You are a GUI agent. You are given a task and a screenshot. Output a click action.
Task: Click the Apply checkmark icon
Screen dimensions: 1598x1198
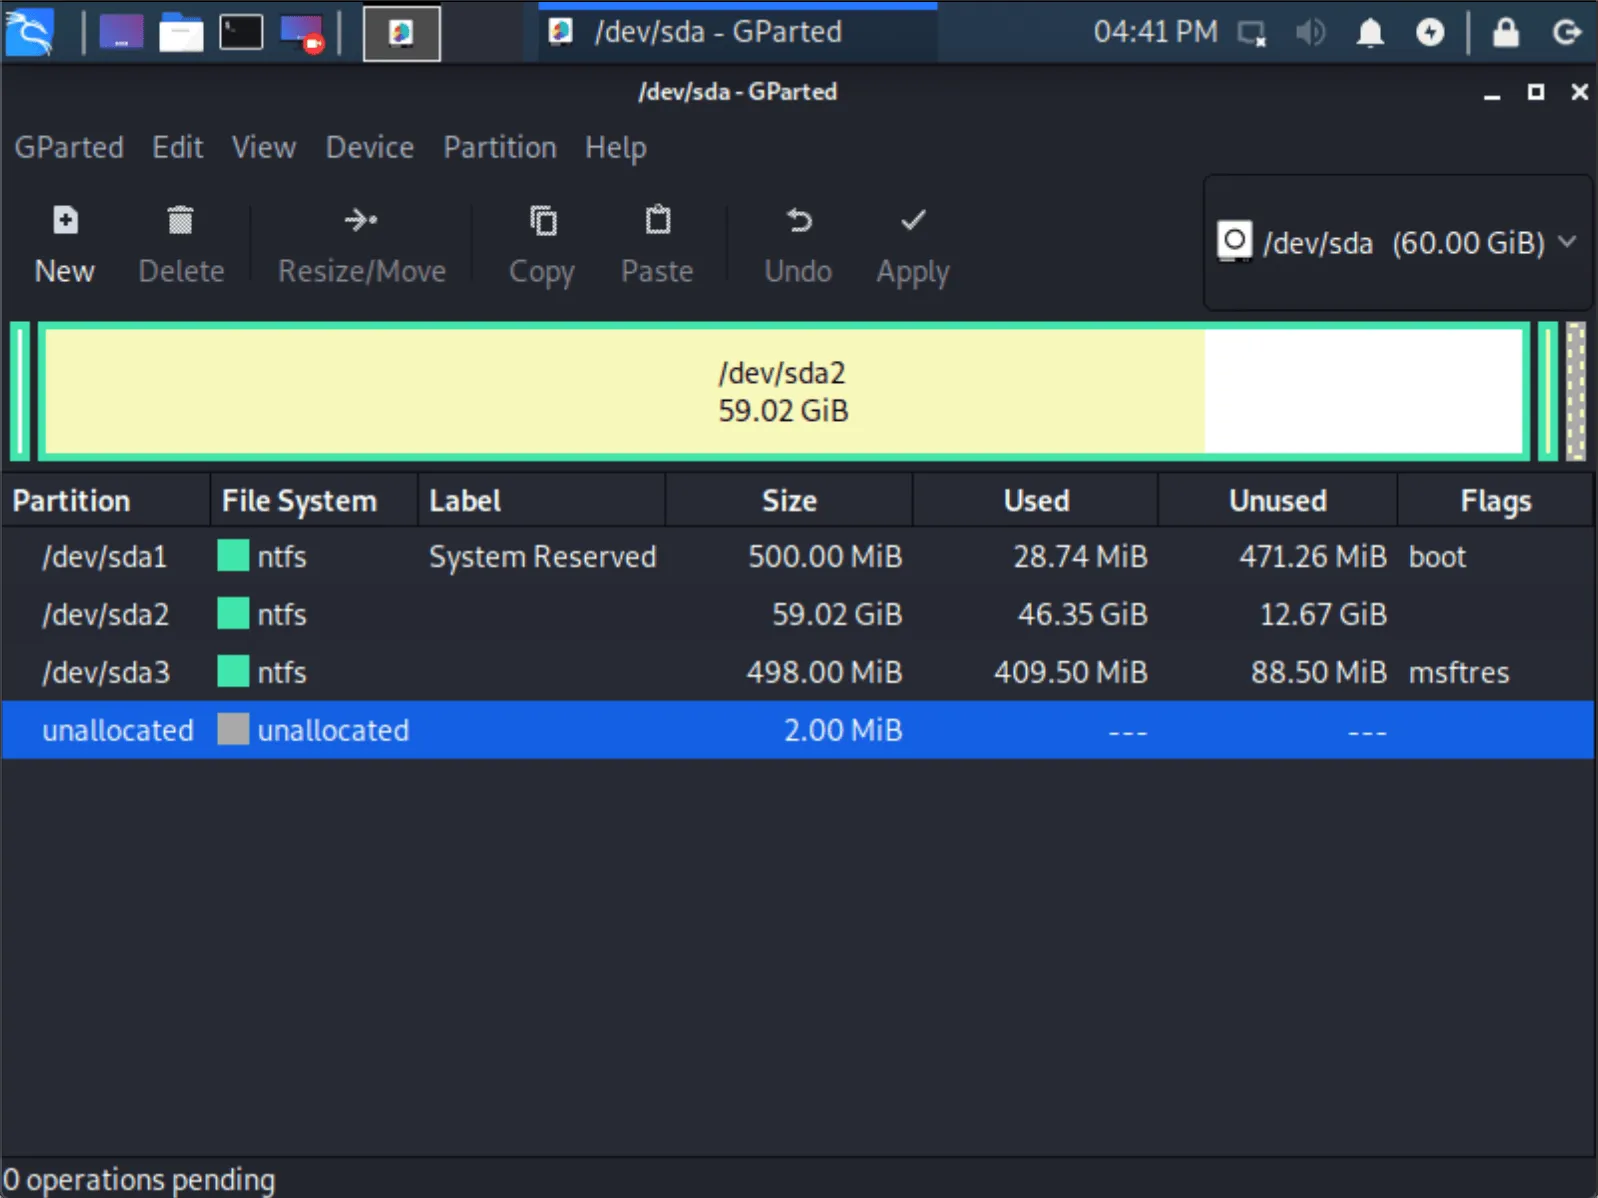pyautogui.click(x=912, y=220)
